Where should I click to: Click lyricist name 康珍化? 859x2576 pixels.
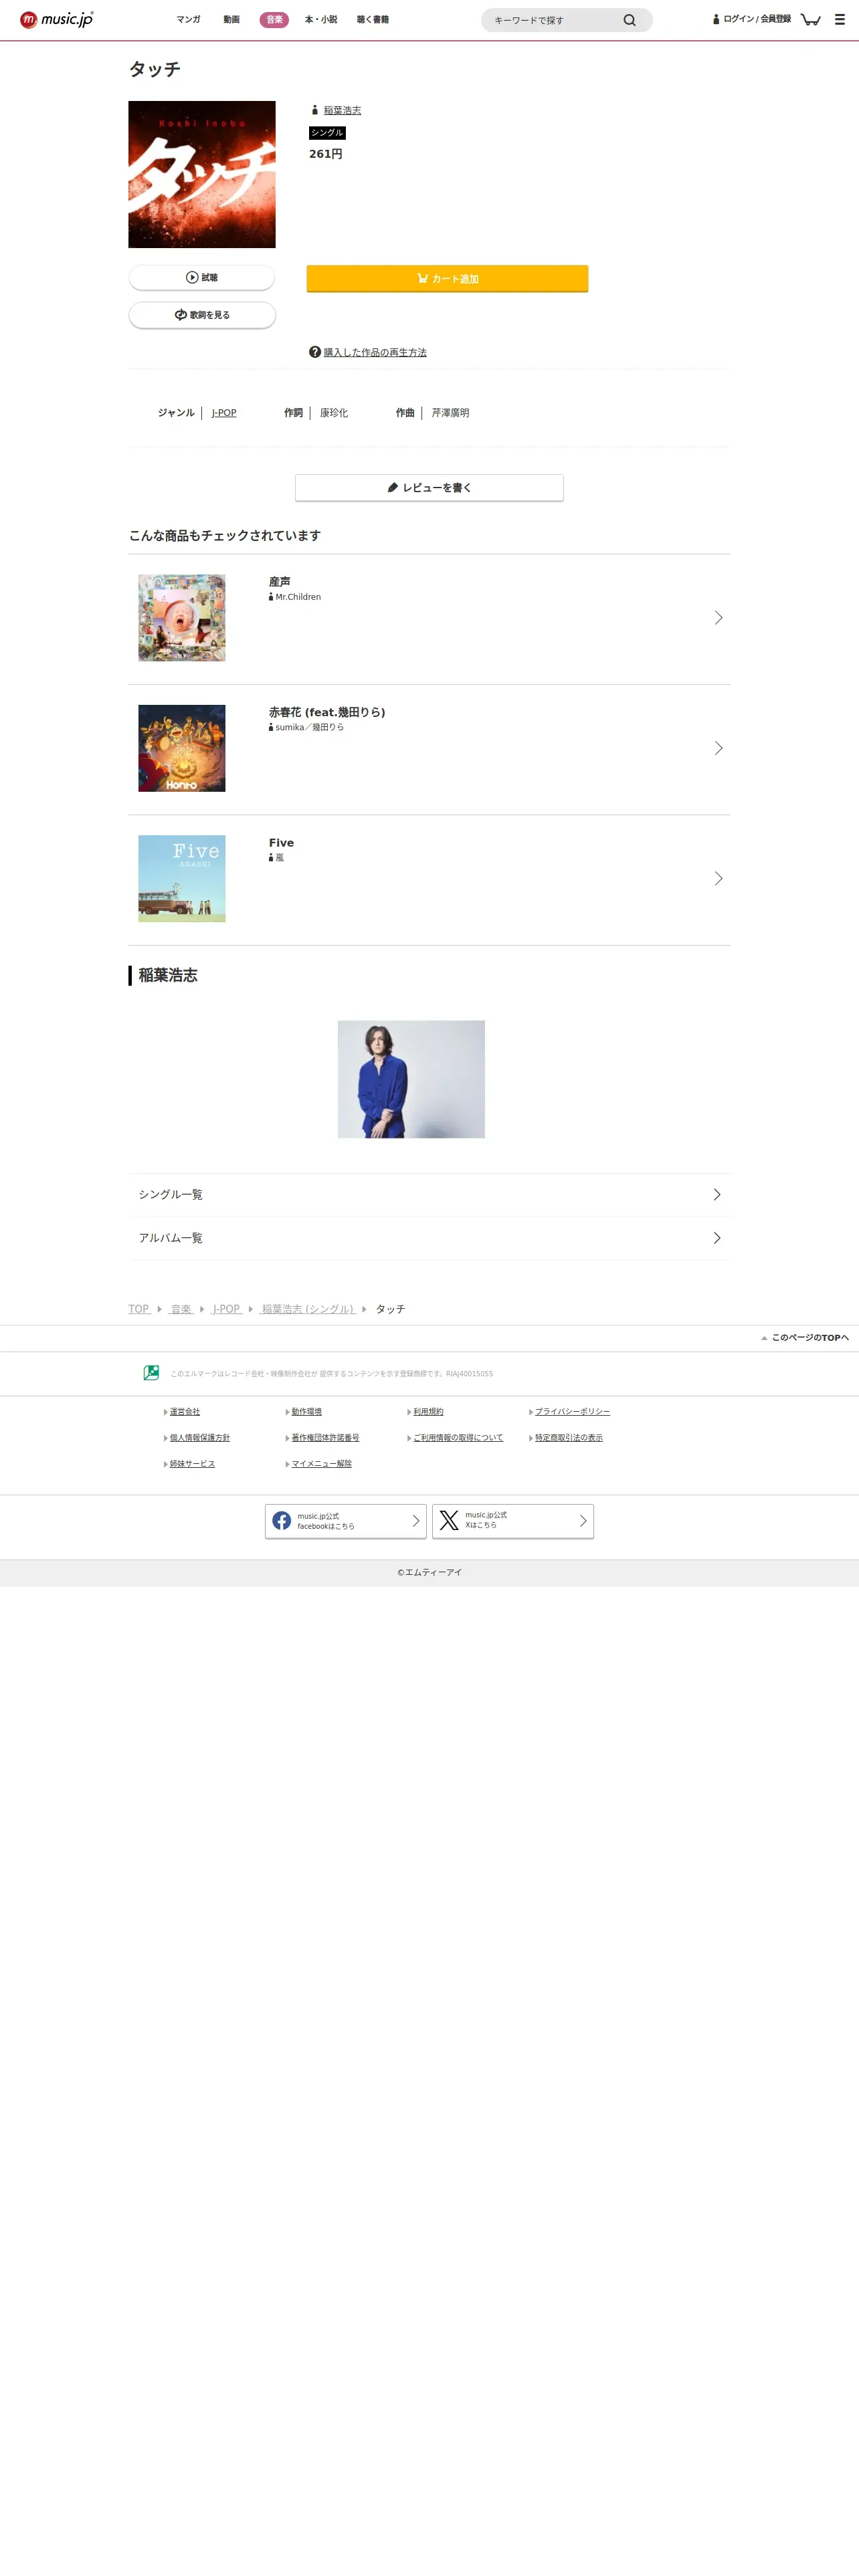point(334,413)
